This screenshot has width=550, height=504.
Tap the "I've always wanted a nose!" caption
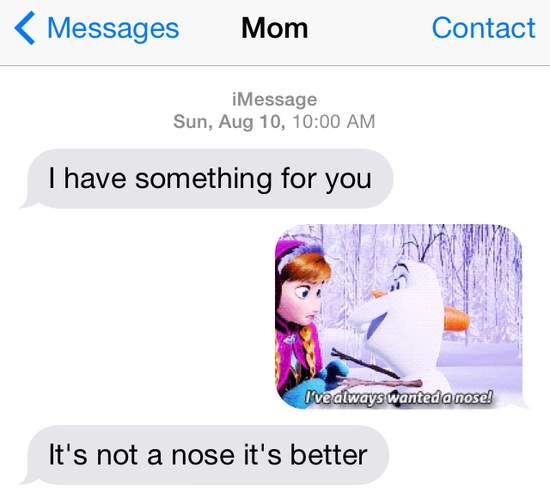pyautogui.click(x=399, y=398)
